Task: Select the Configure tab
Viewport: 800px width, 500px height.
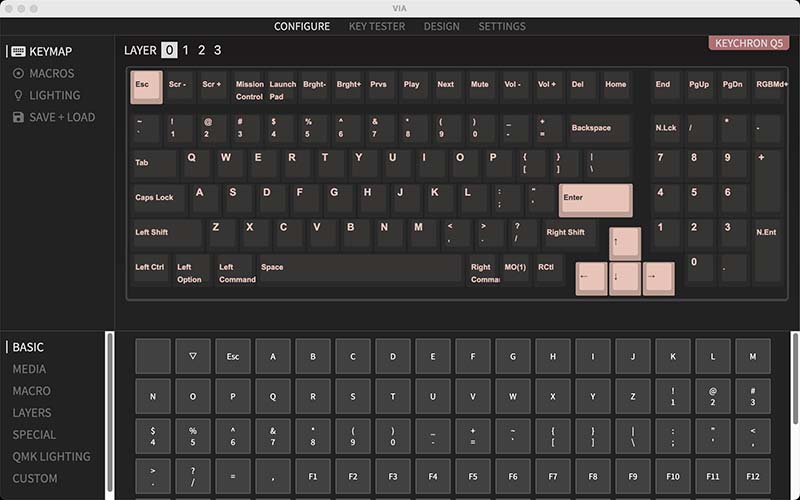Action: point(302,27)
